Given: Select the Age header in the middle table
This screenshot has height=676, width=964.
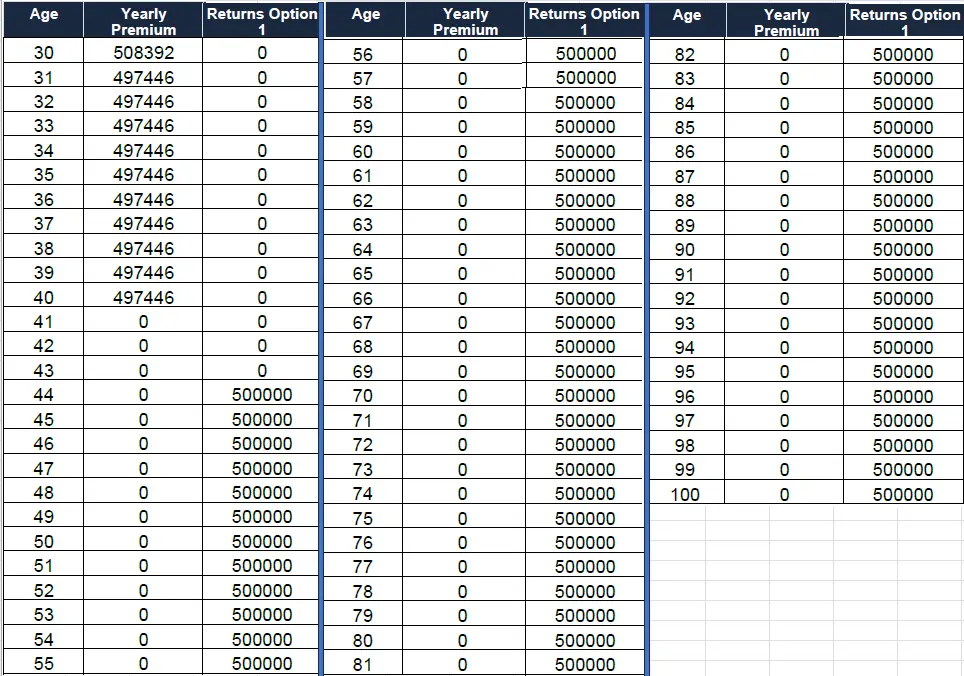Looking at the screenshot, I should click(x=366, y=15).
